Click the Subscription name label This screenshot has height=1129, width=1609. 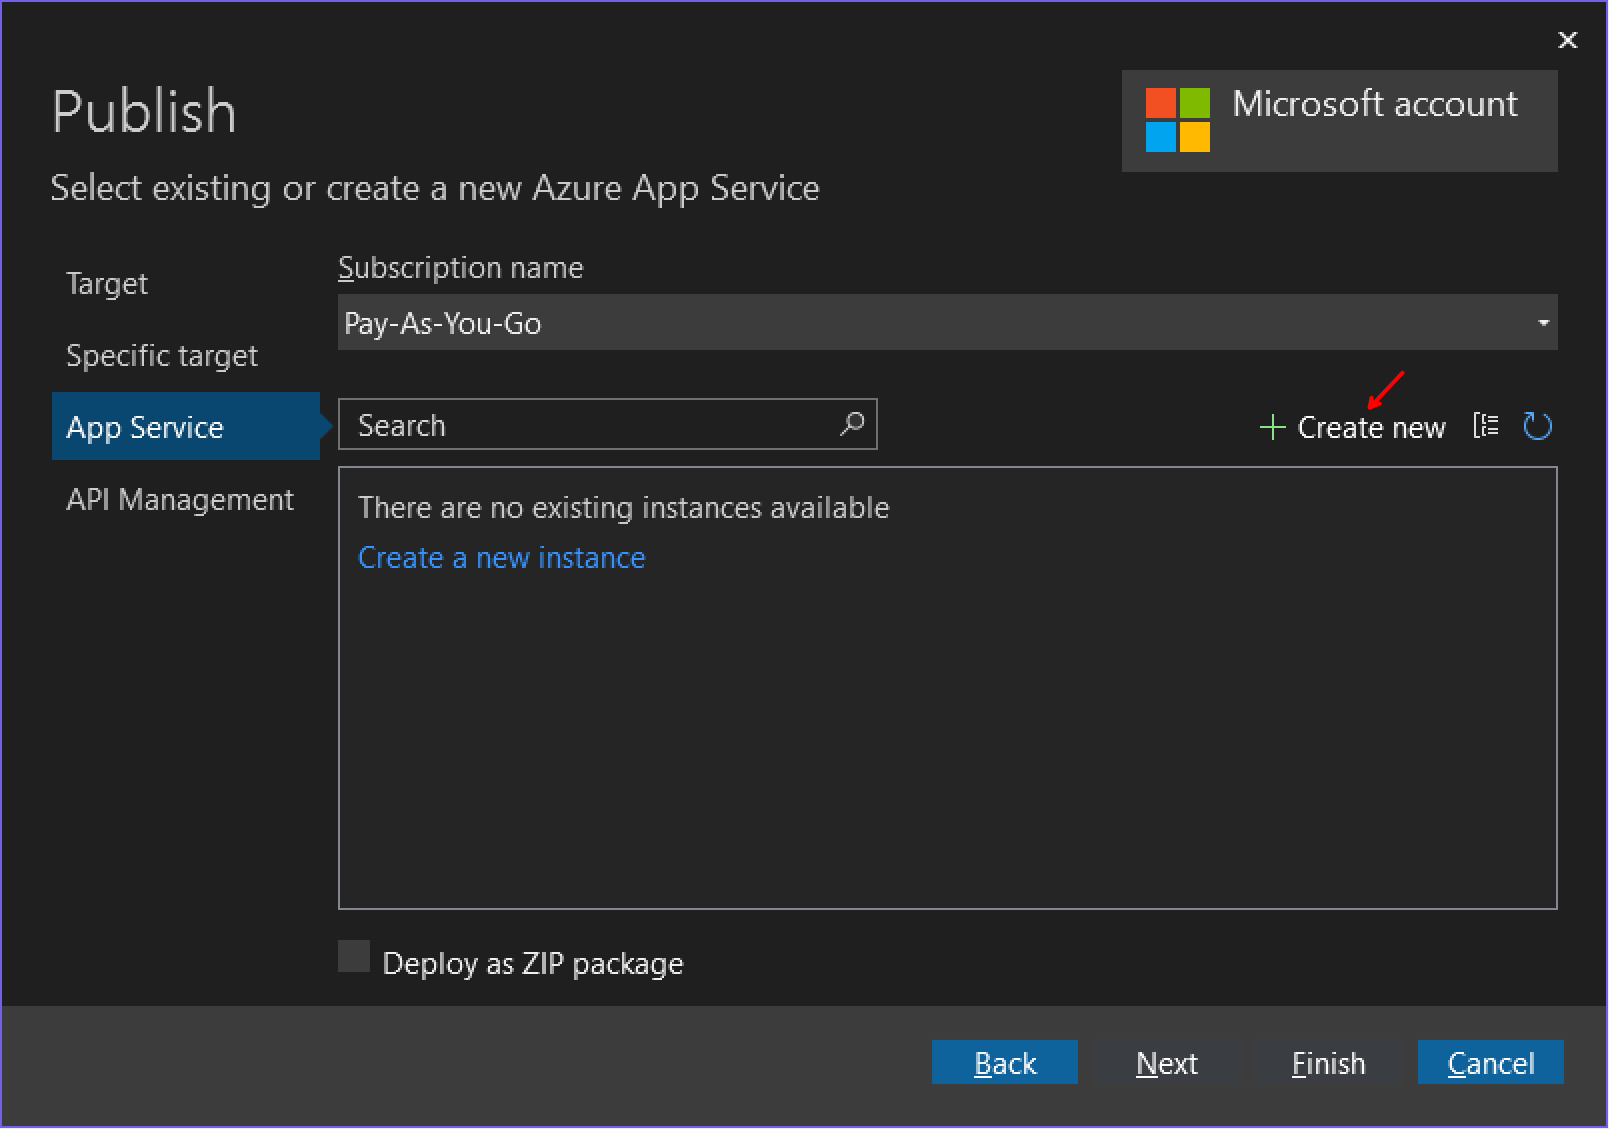click(461, 268)
